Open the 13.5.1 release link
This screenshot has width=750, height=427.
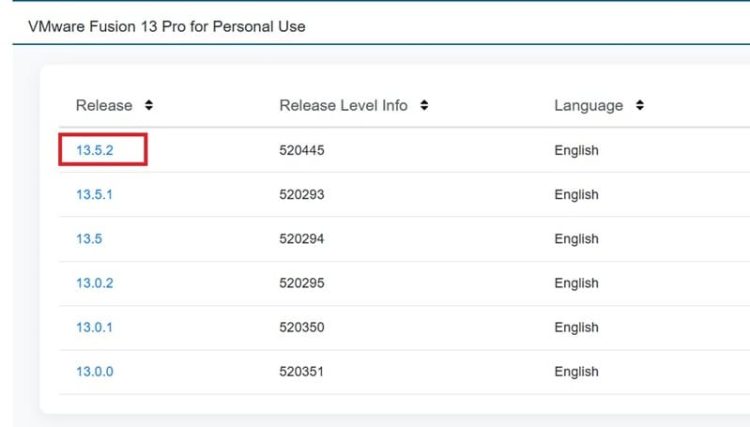click(94, 195)
